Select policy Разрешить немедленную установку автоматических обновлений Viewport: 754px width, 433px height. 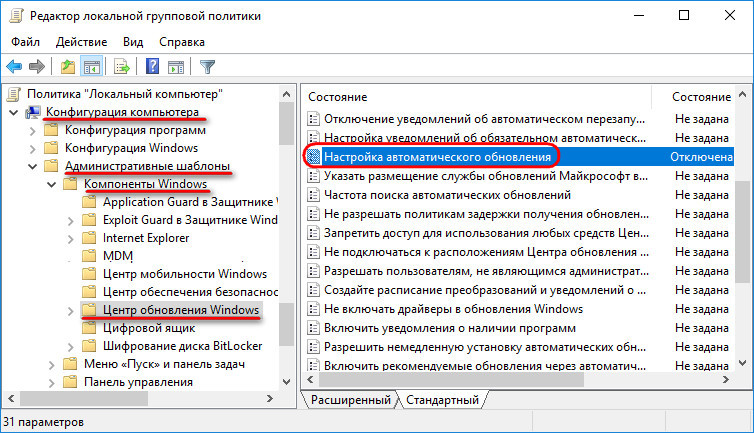(485, 347)
